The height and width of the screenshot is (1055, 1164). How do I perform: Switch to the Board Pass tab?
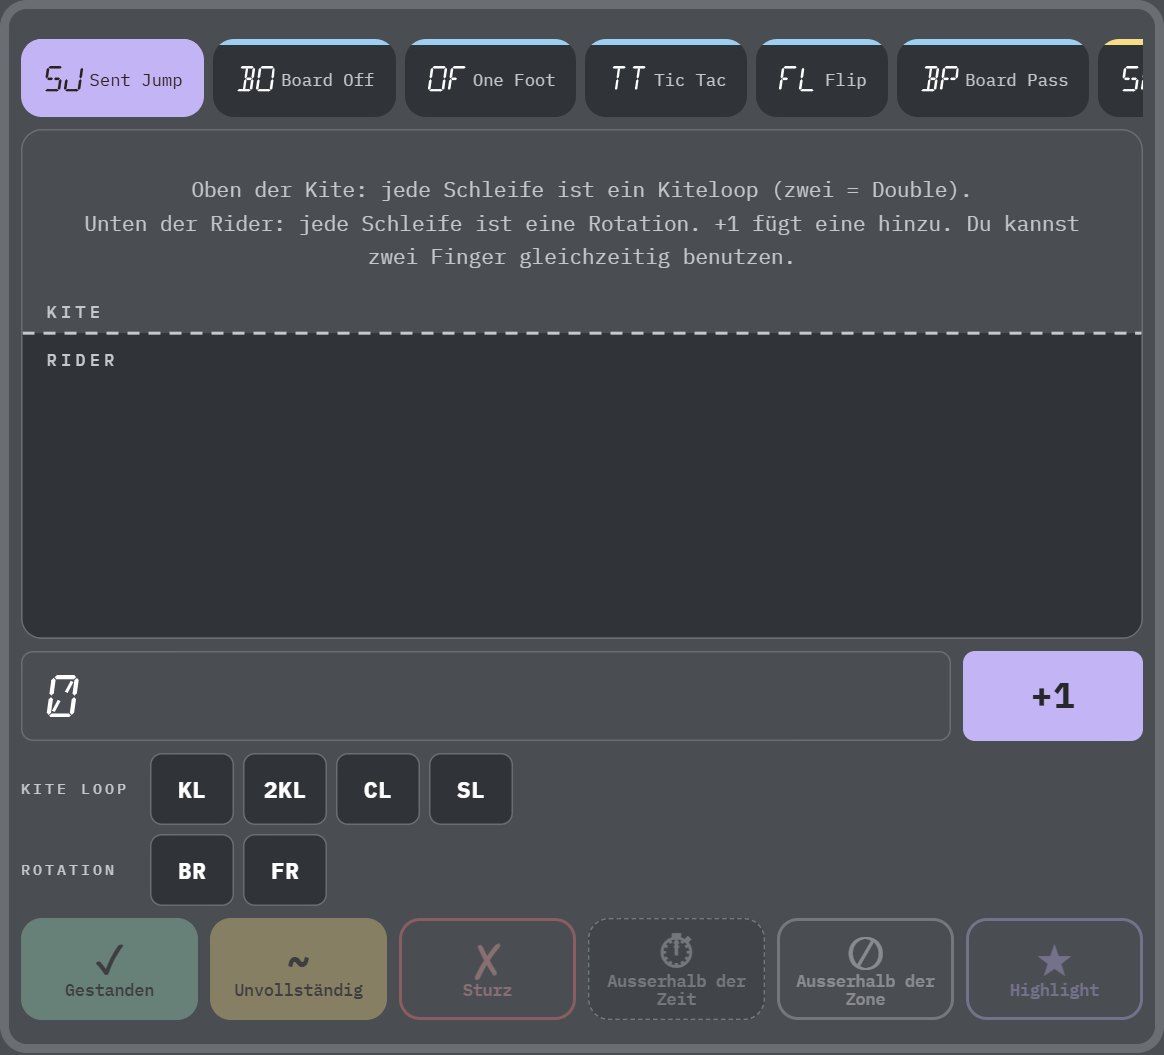993,78
